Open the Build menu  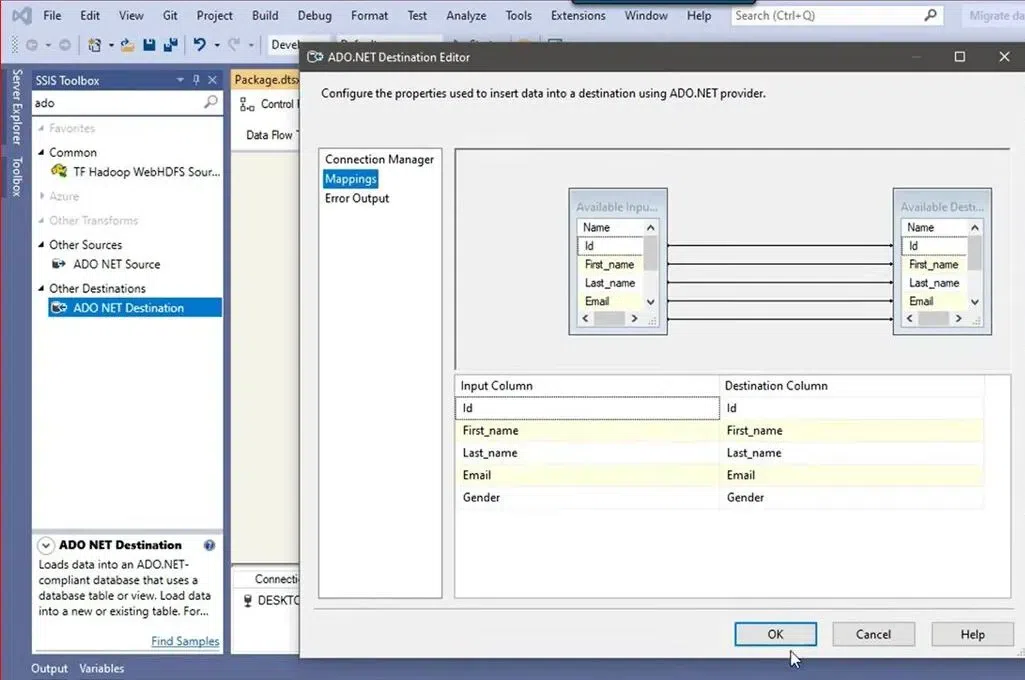point(265,16)
